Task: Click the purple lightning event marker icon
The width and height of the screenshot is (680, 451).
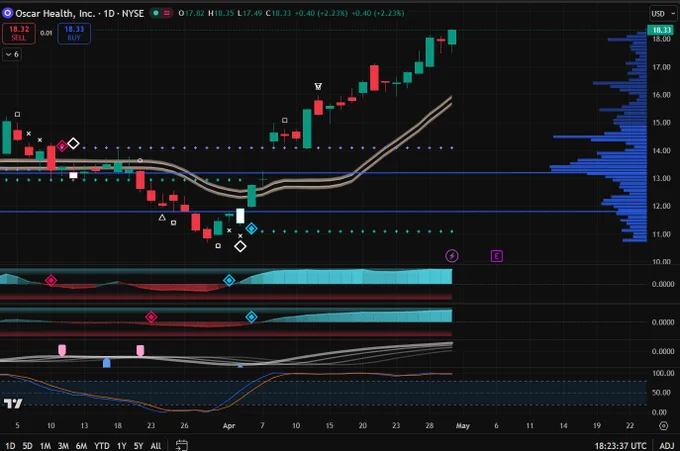Action: (x=452, y=256)
